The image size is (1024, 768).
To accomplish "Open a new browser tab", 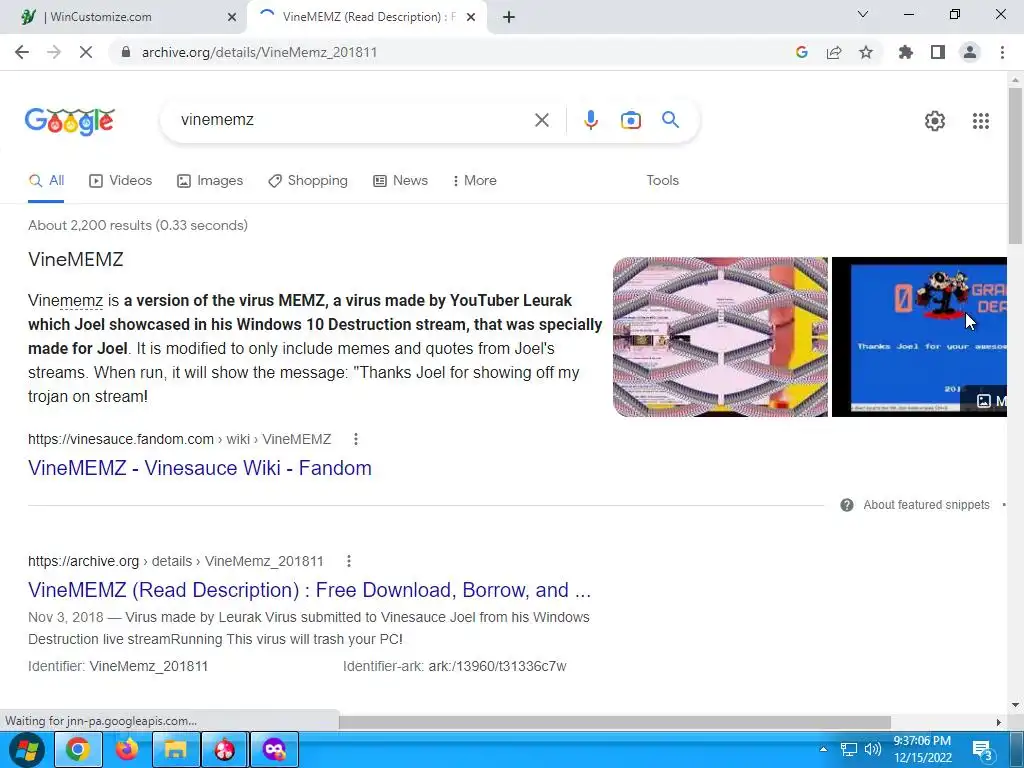I will pyautogui.click(x=509, y=17).
